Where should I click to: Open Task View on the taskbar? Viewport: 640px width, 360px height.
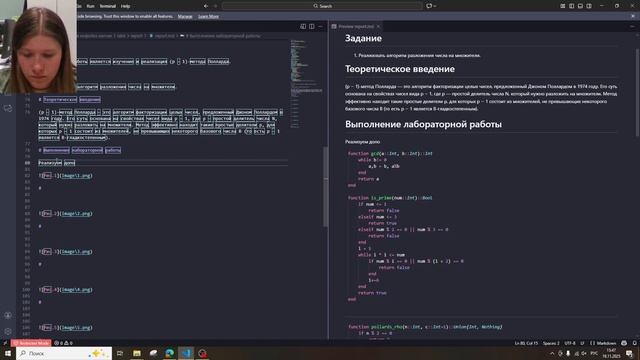(120, 353)
